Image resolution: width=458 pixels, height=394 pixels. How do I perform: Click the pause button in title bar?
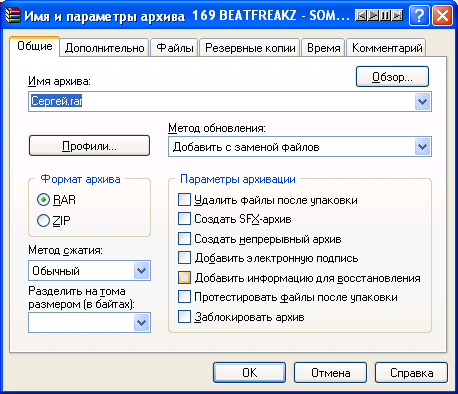click(x=385, y=16)
